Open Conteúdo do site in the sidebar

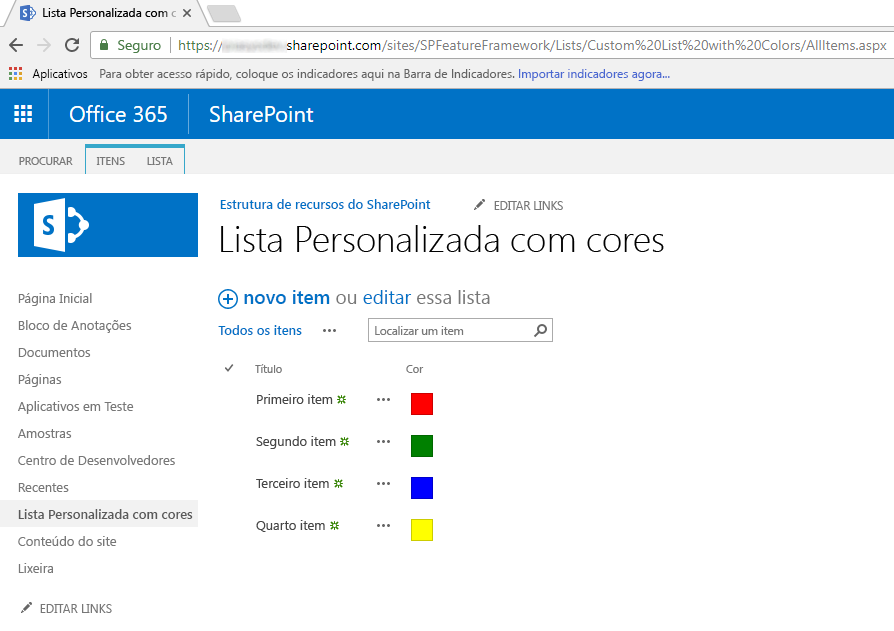tap(67, 542)
